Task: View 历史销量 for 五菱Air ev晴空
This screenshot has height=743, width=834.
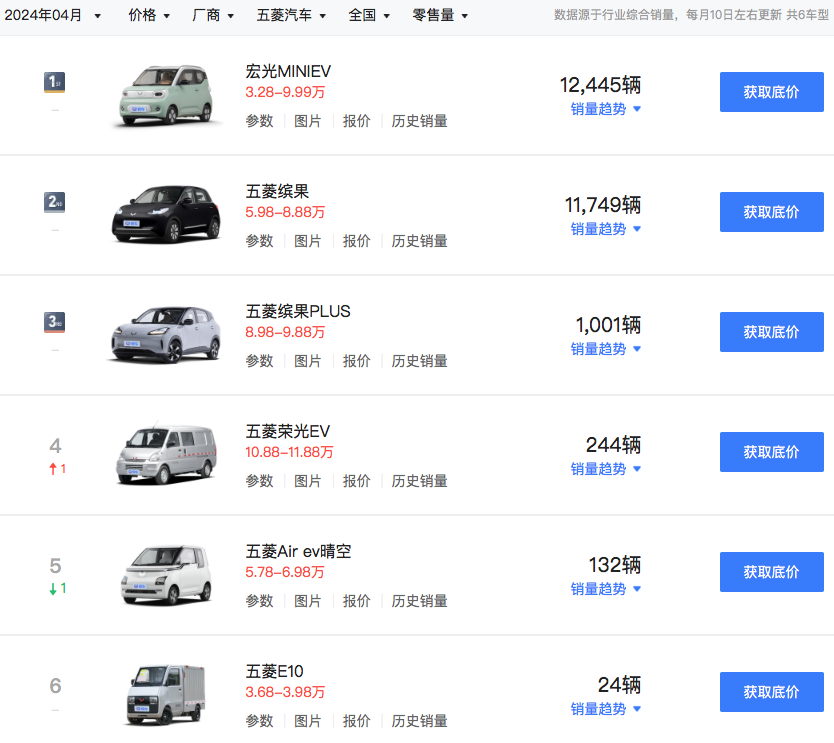Action: pyautogui.click(x=420, y=602)
